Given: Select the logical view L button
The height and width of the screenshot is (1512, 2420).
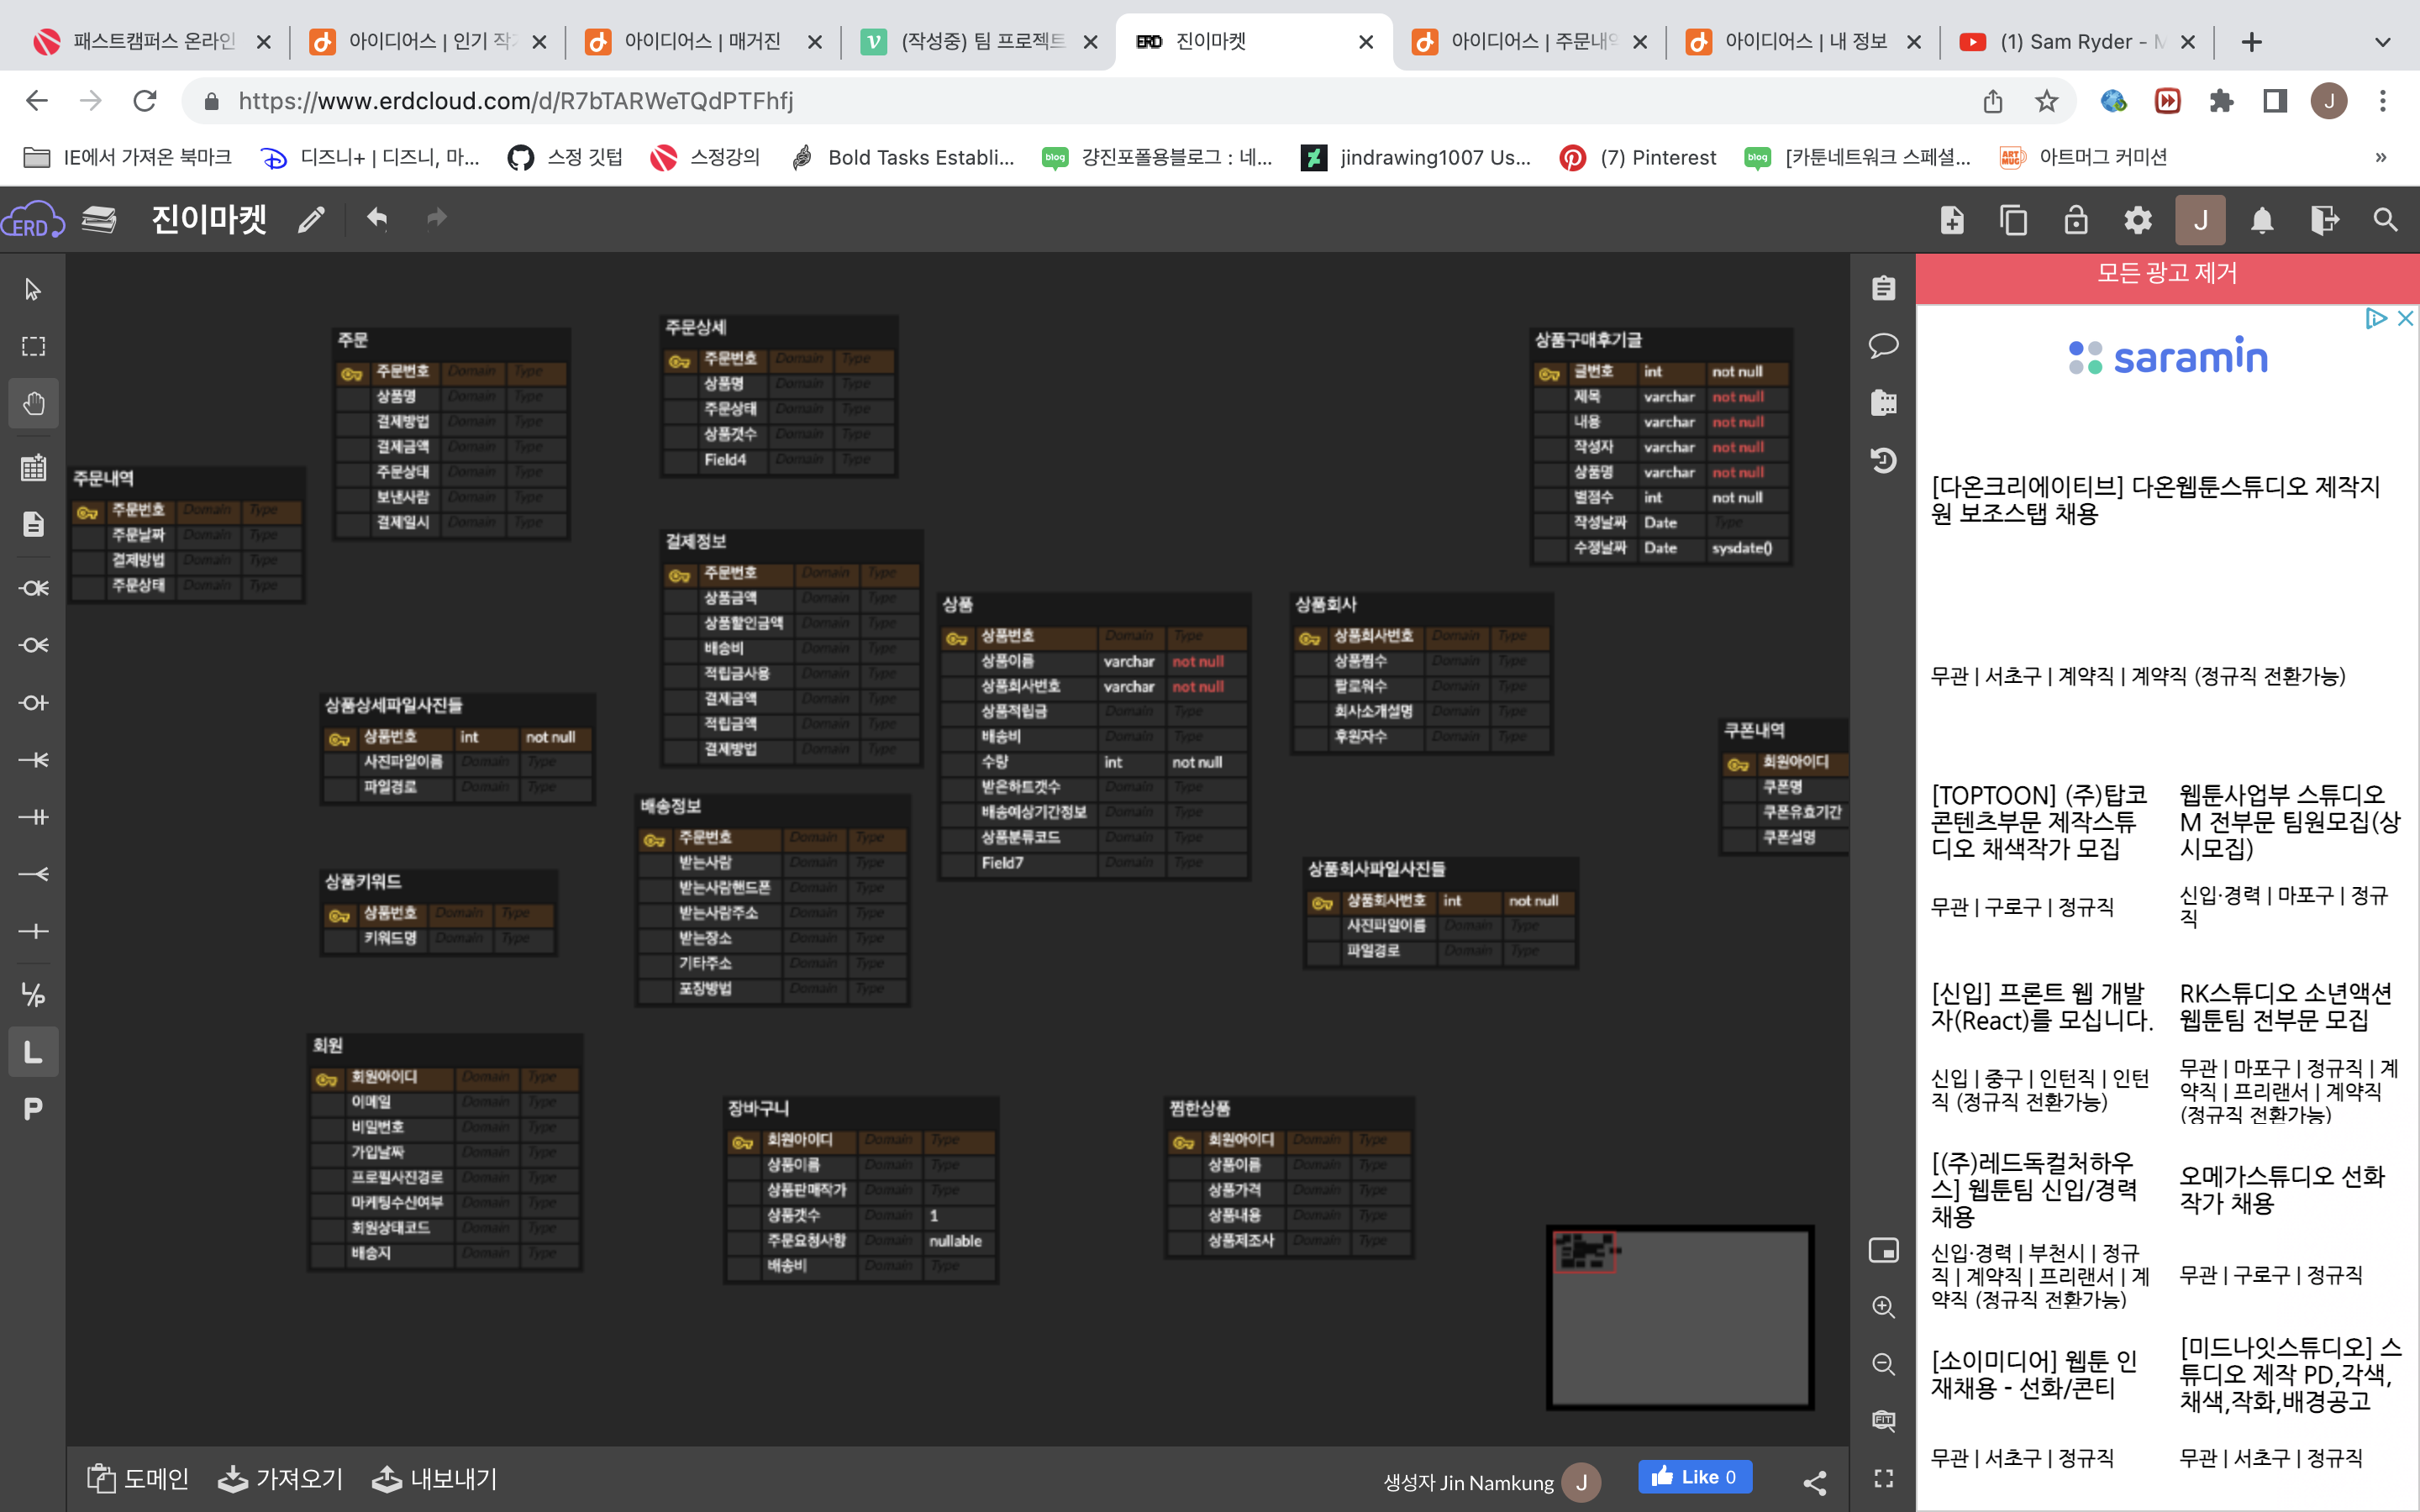Looking at the screenshot, I should click(x=33, y=1052).
